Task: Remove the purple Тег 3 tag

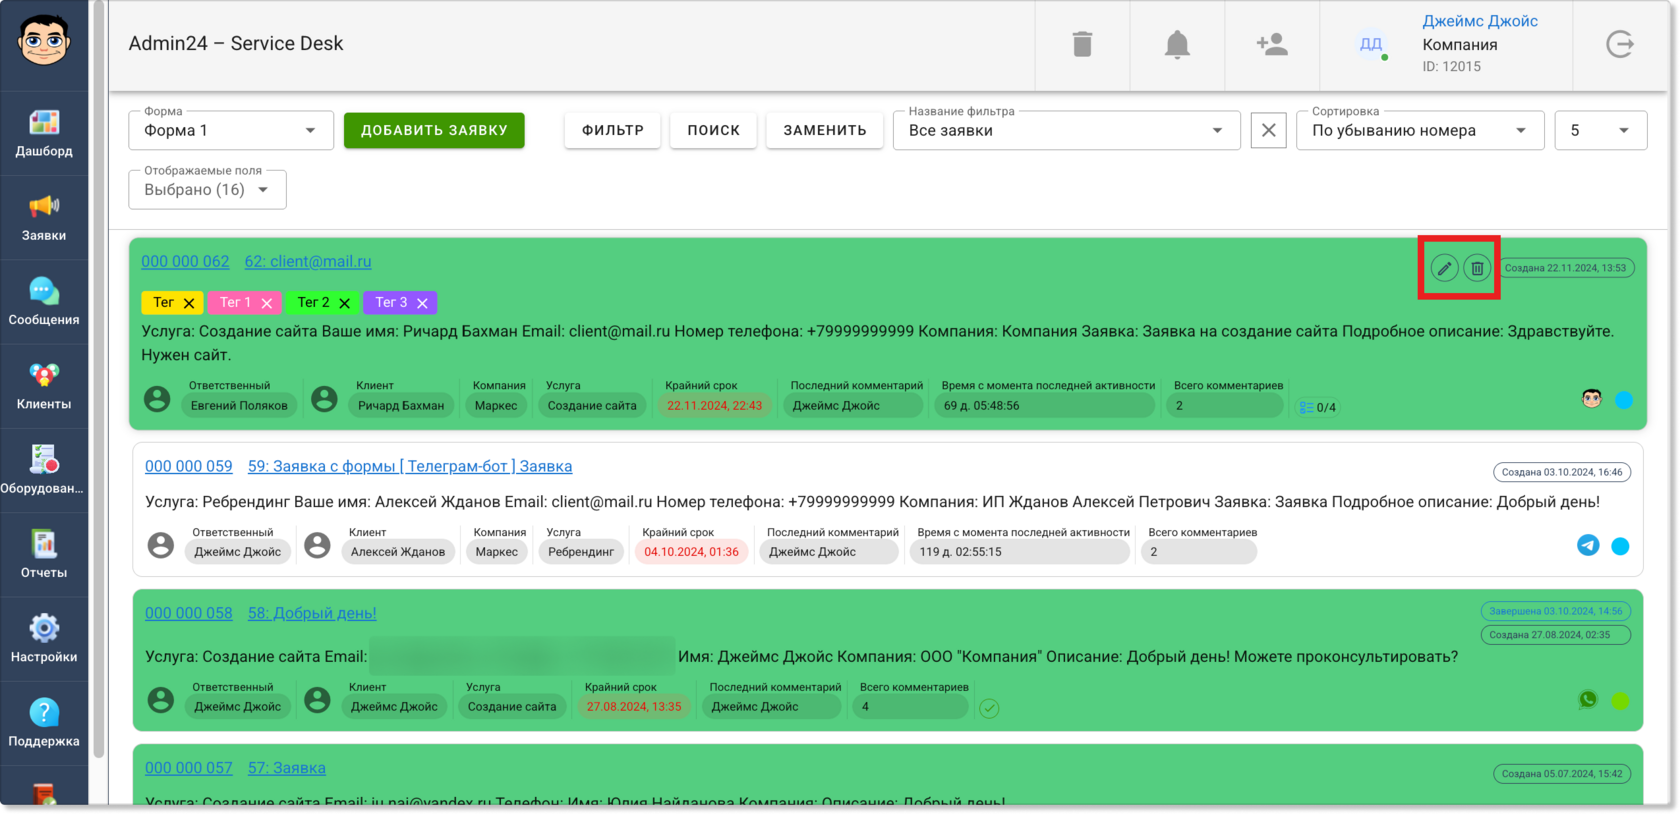Action: [x=423, y=303]
